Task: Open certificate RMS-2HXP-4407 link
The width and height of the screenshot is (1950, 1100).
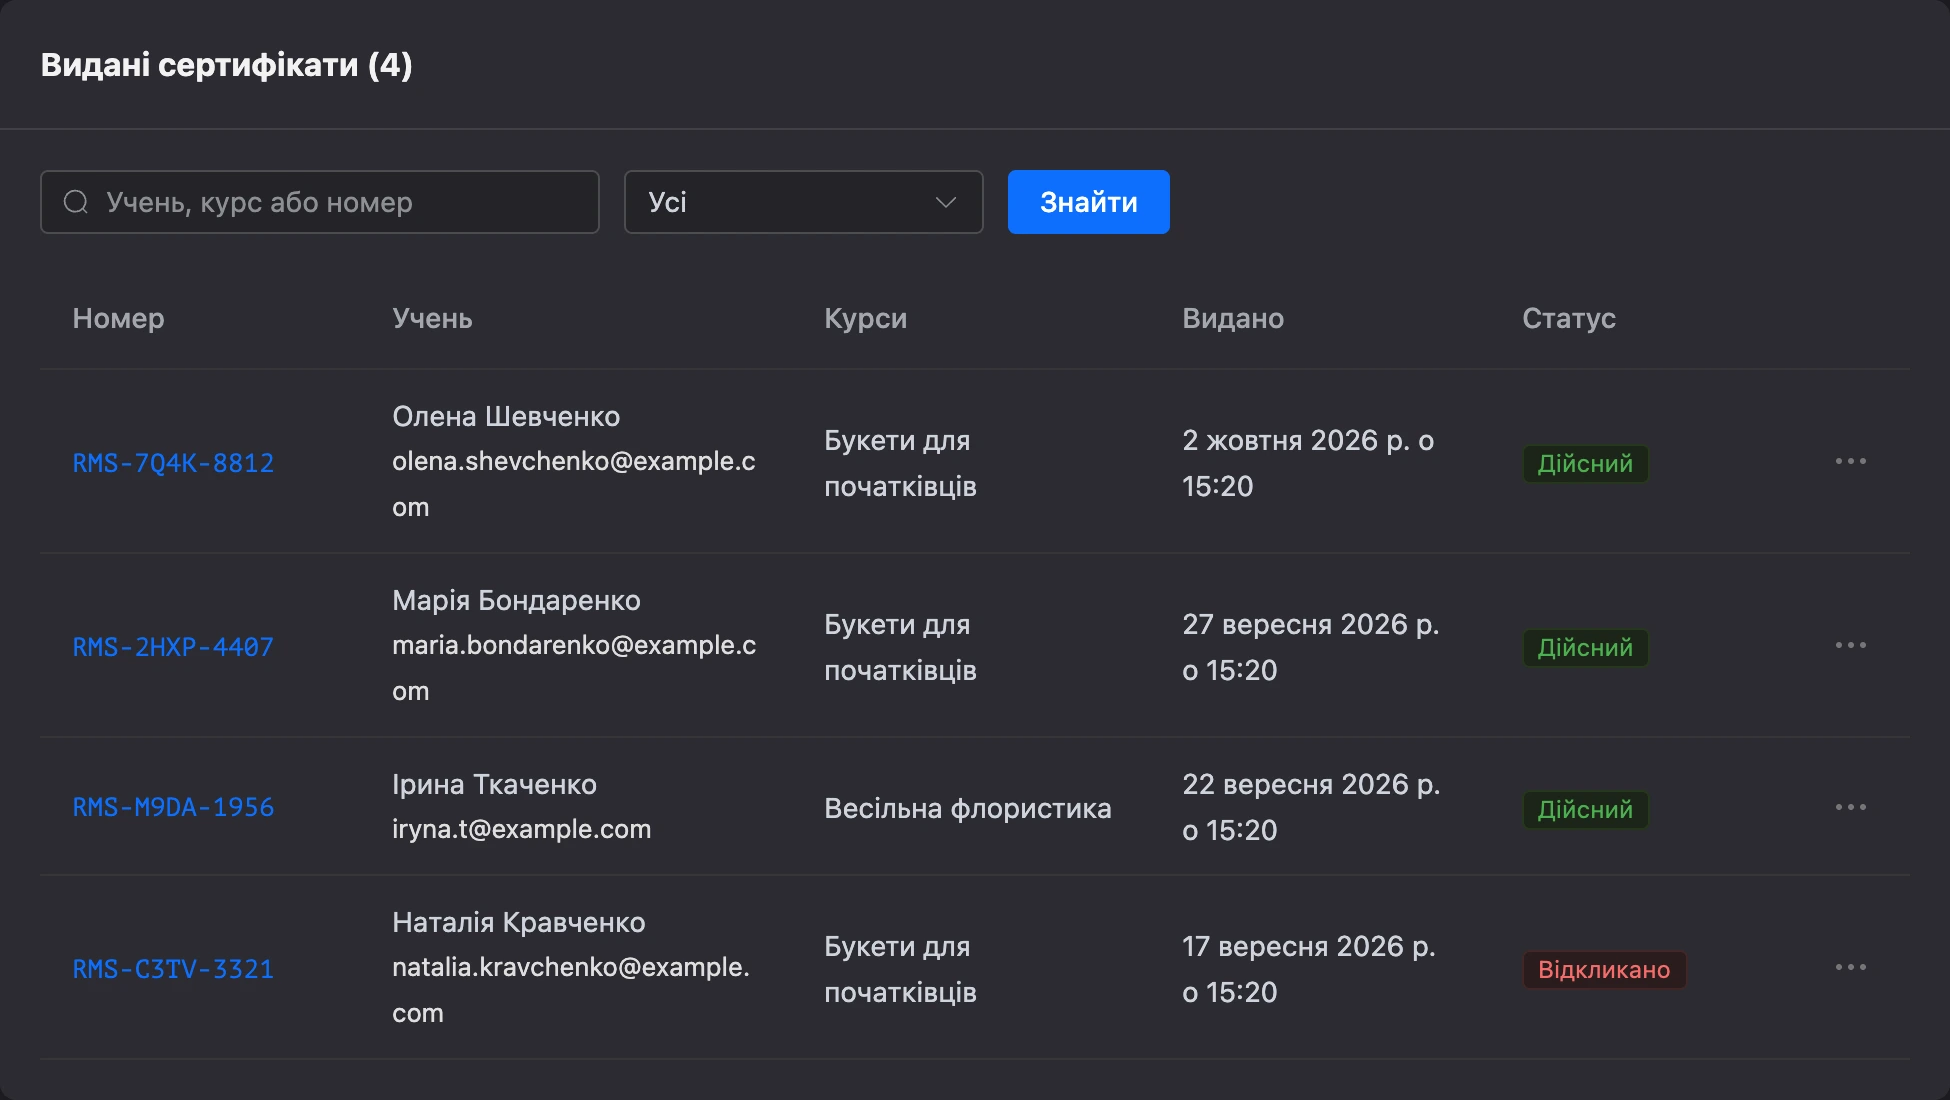Action: pos(173,647)
